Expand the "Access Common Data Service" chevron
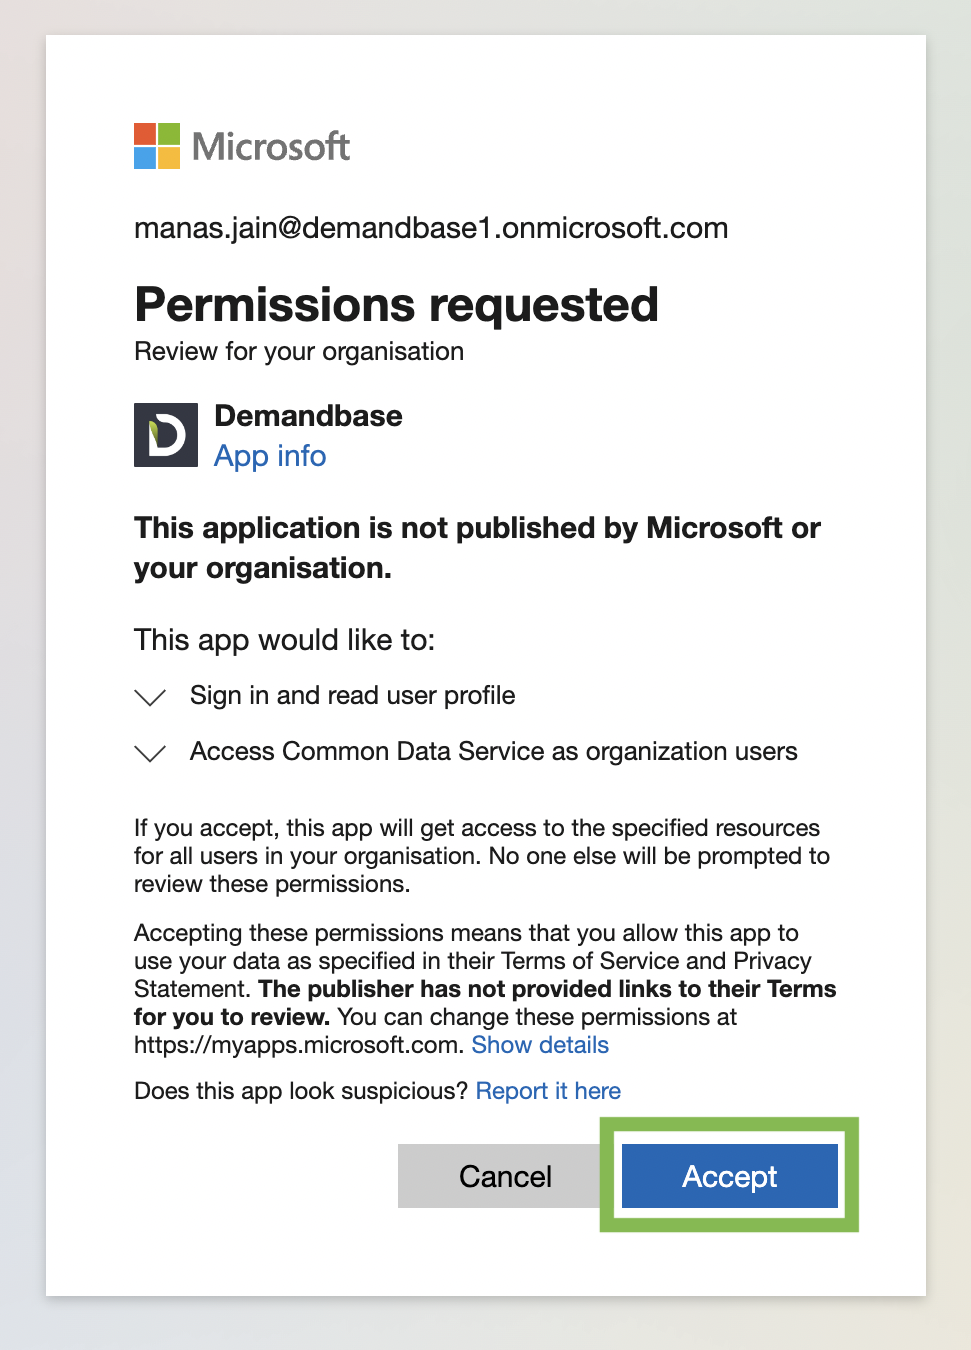This screenshot has height=1350, width=971. tap(150, 753)
